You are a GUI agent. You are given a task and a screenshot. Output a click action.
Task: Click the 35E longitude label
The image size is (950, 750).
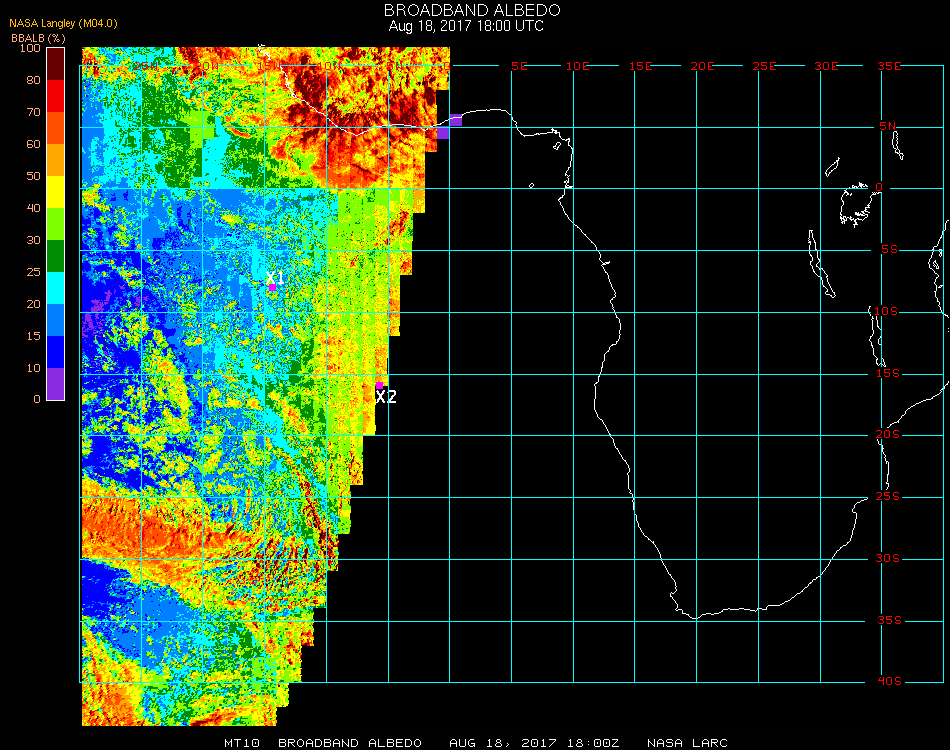890,66
